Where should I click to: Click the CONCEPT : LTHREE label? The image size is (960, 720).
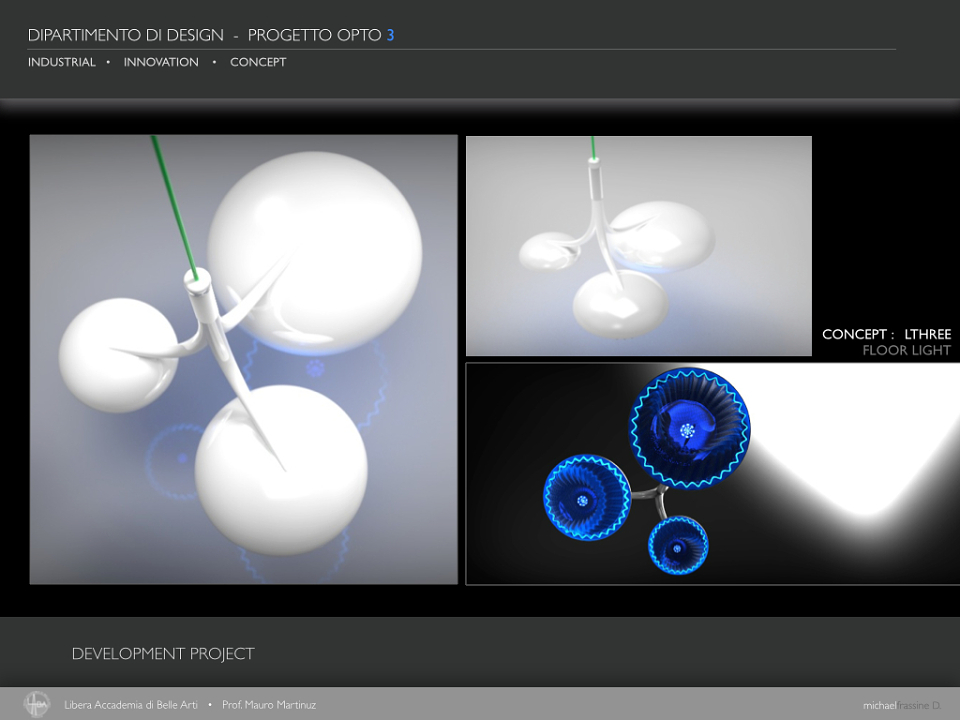[x=887, y=334]
